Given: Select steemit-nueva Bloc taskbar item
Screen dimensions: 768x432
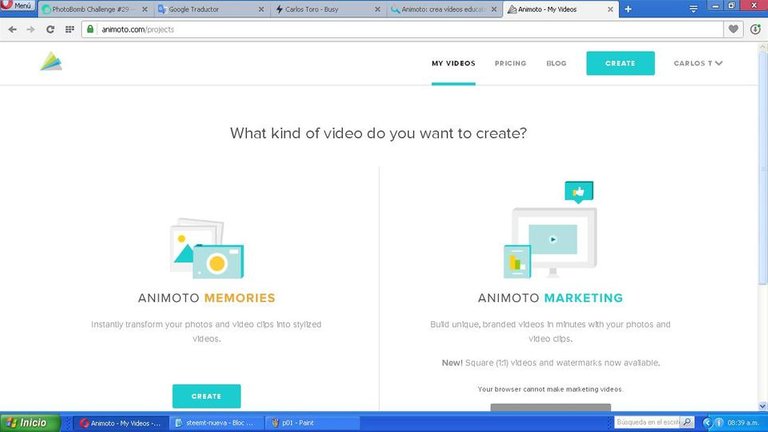Looking at the screenshot, I should [x=216, y=423].
